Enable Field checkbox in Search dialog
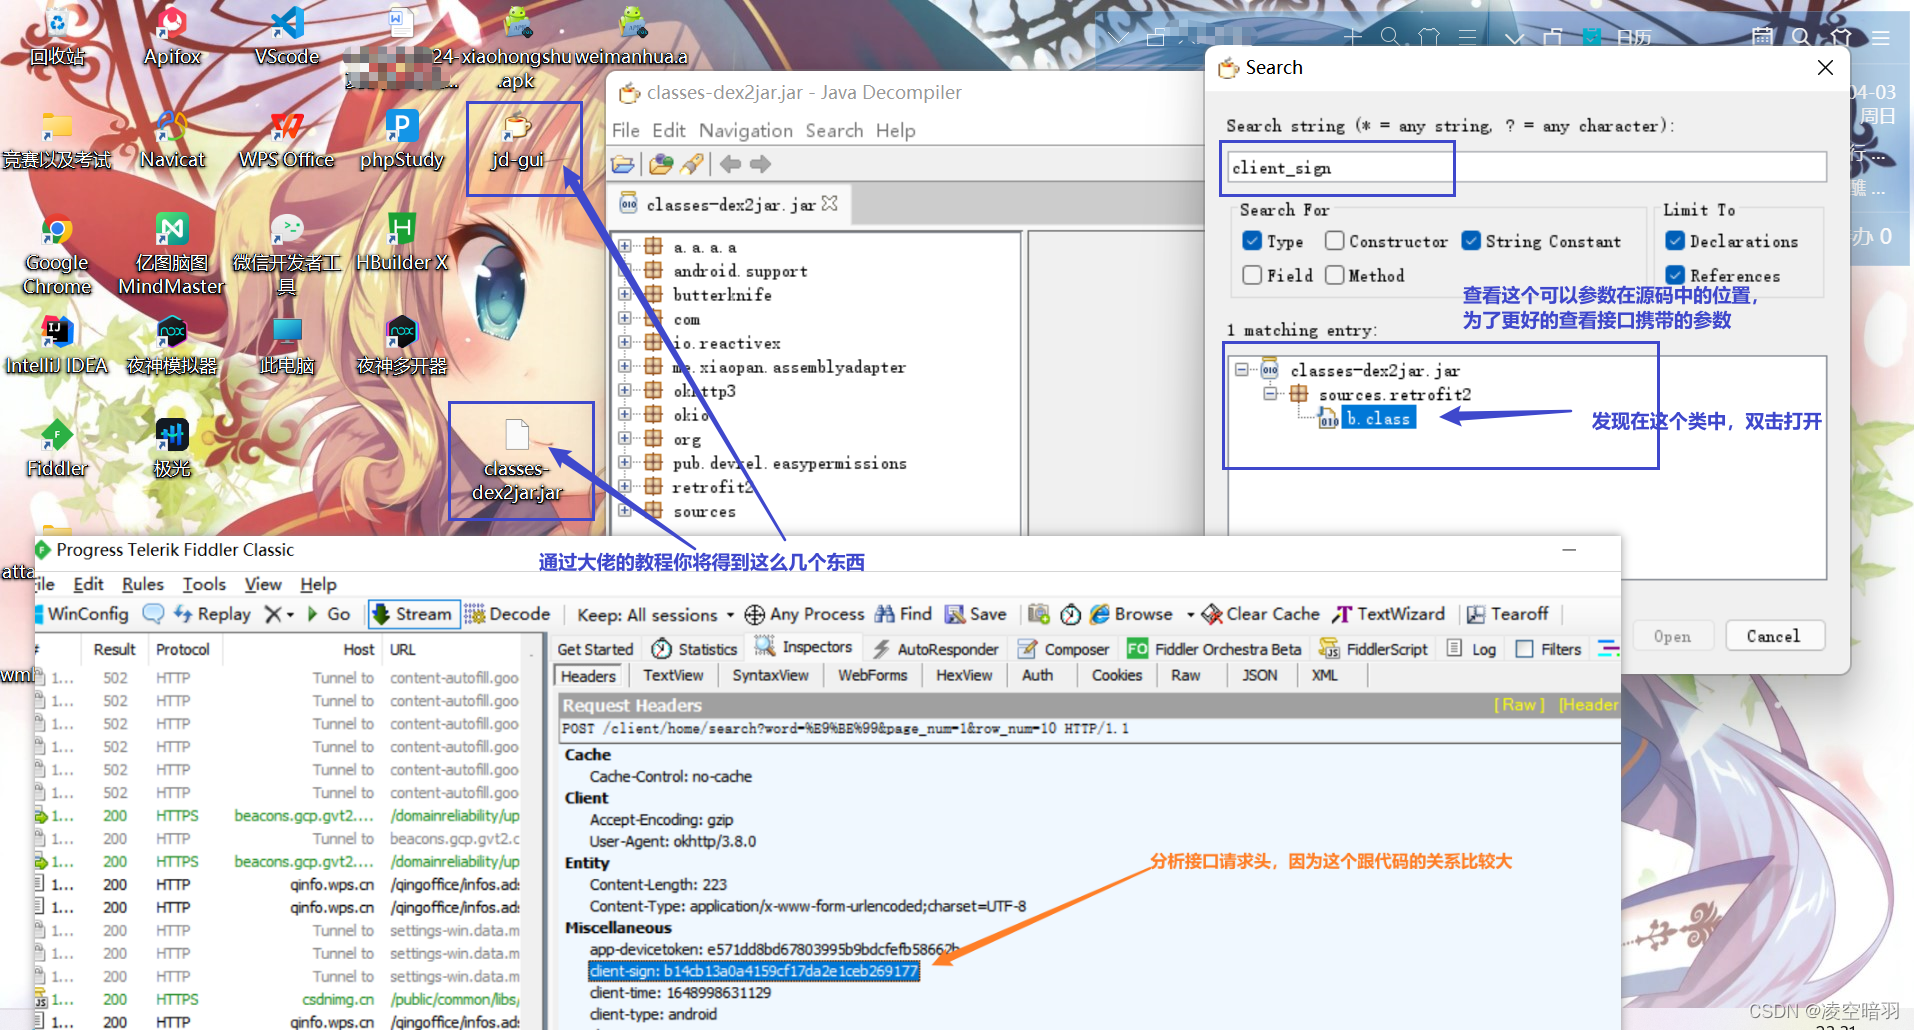The image size is (1914, 1030). click(1251, 275)
